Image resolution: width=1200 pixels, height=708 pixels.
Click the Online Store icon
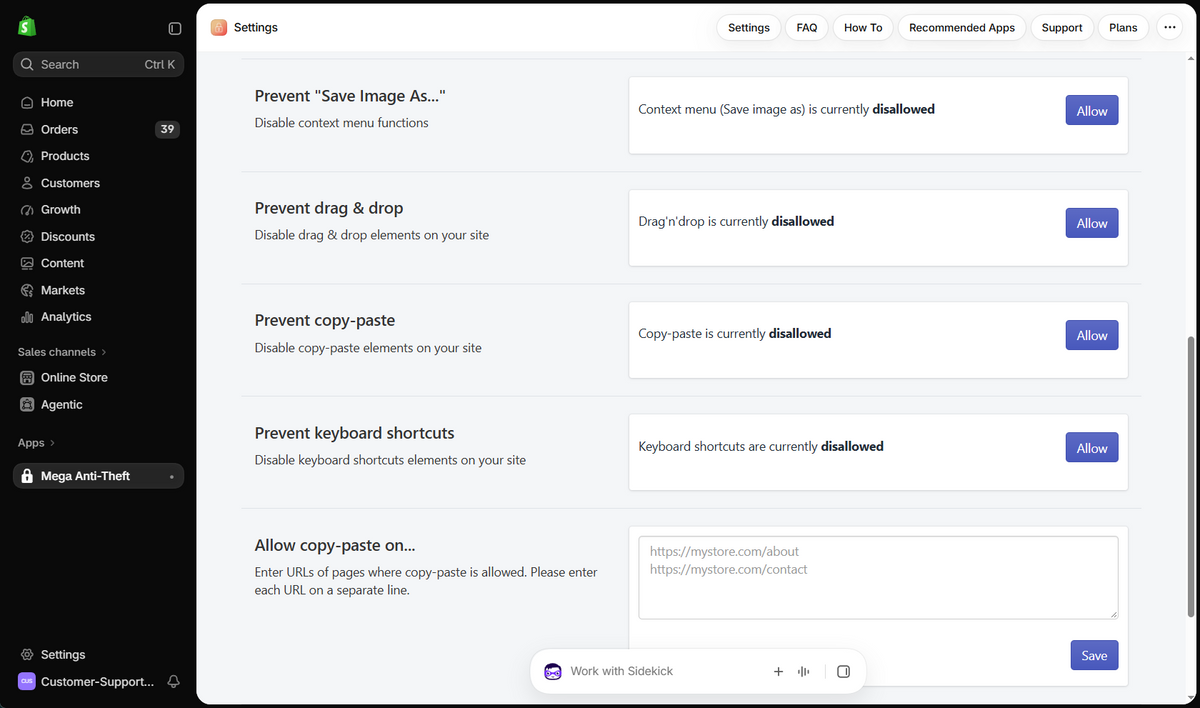click(27, 378)
